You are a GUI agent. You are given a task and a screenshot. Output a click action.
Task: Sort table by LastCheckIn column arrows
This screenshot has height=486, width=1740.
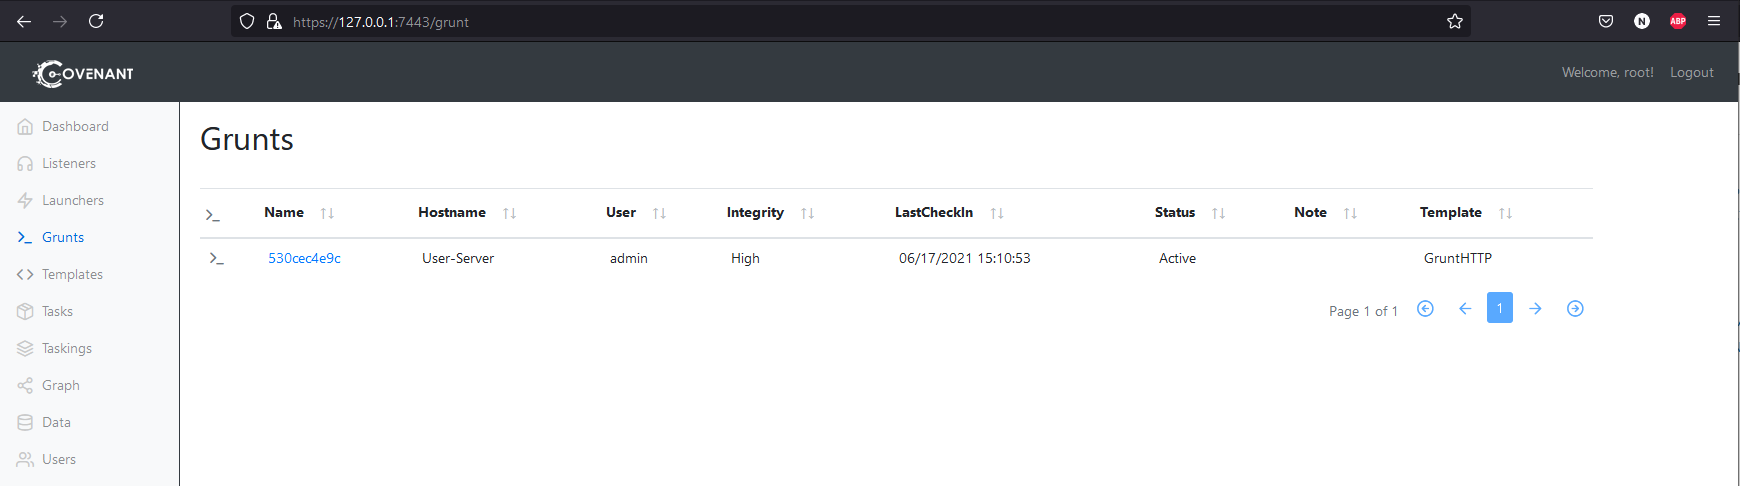pyautogui.click(x=996, y=213)
